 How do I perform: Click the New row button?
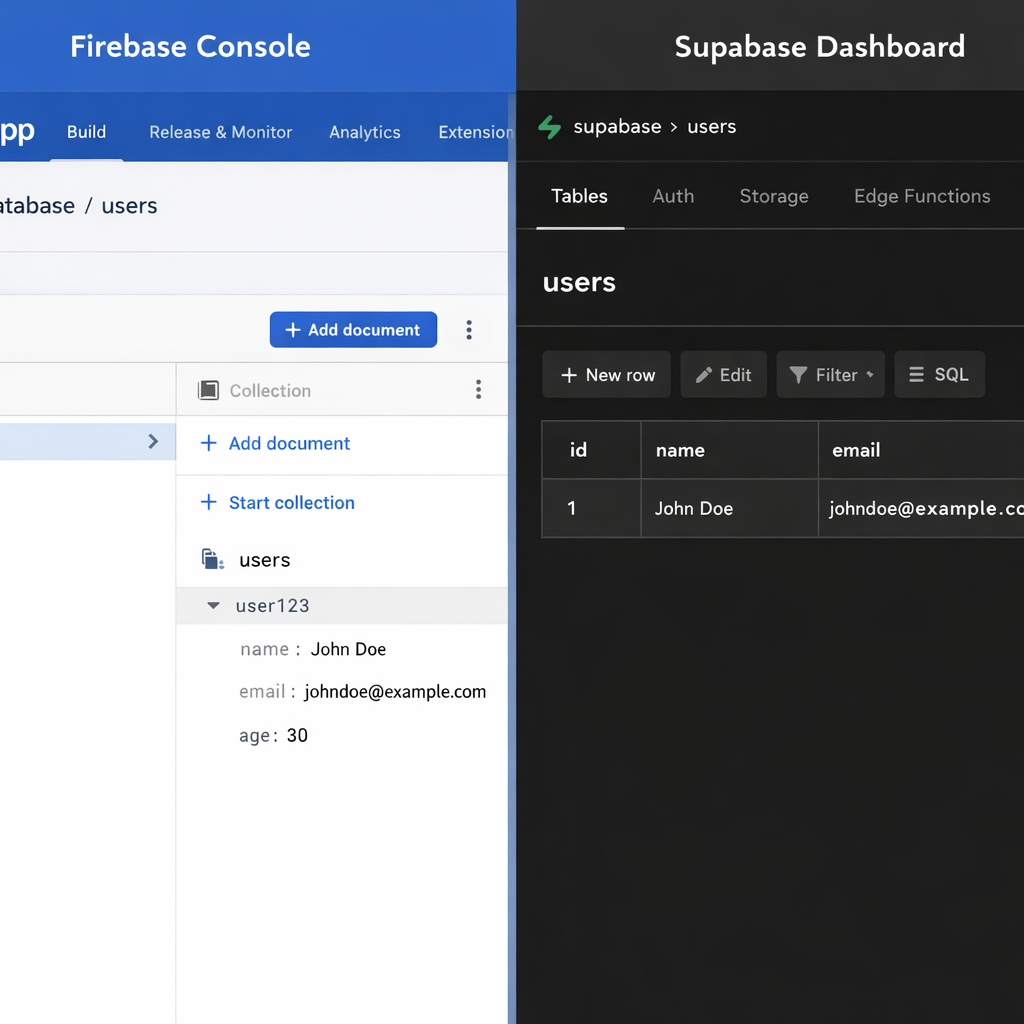tap(606, 375)
